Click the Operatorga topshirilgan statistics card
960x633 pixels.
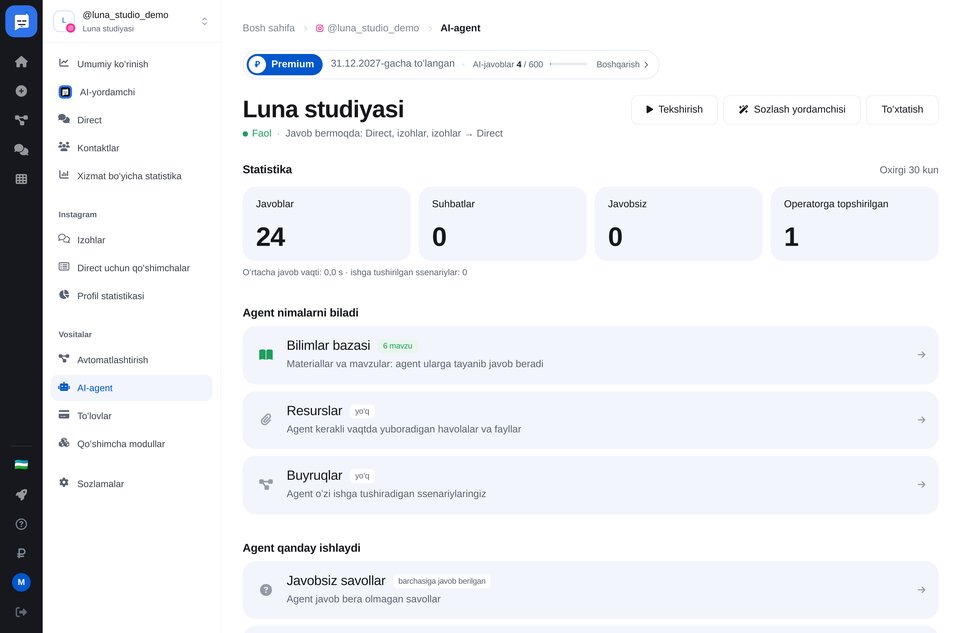click(x=854, y=224)
